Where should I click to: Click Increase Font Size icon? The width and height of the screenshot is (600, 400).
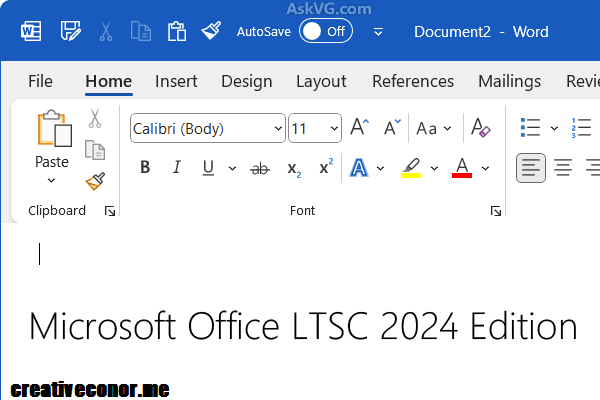[360, 127]
